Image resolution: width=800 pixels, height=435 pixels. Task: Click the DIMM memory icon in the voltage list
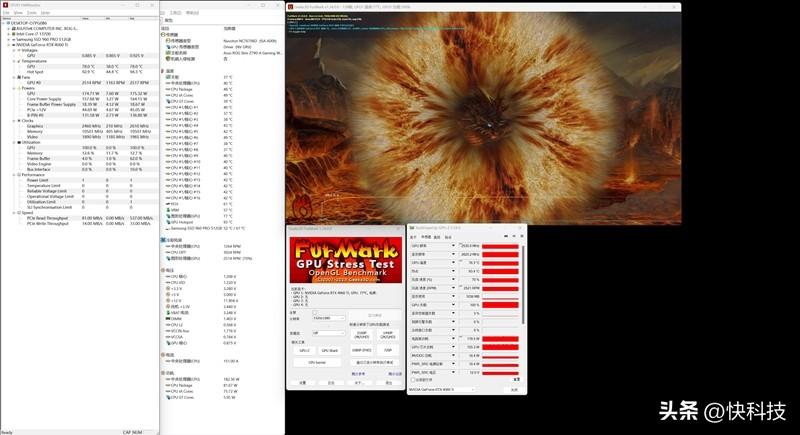(167, 319)
